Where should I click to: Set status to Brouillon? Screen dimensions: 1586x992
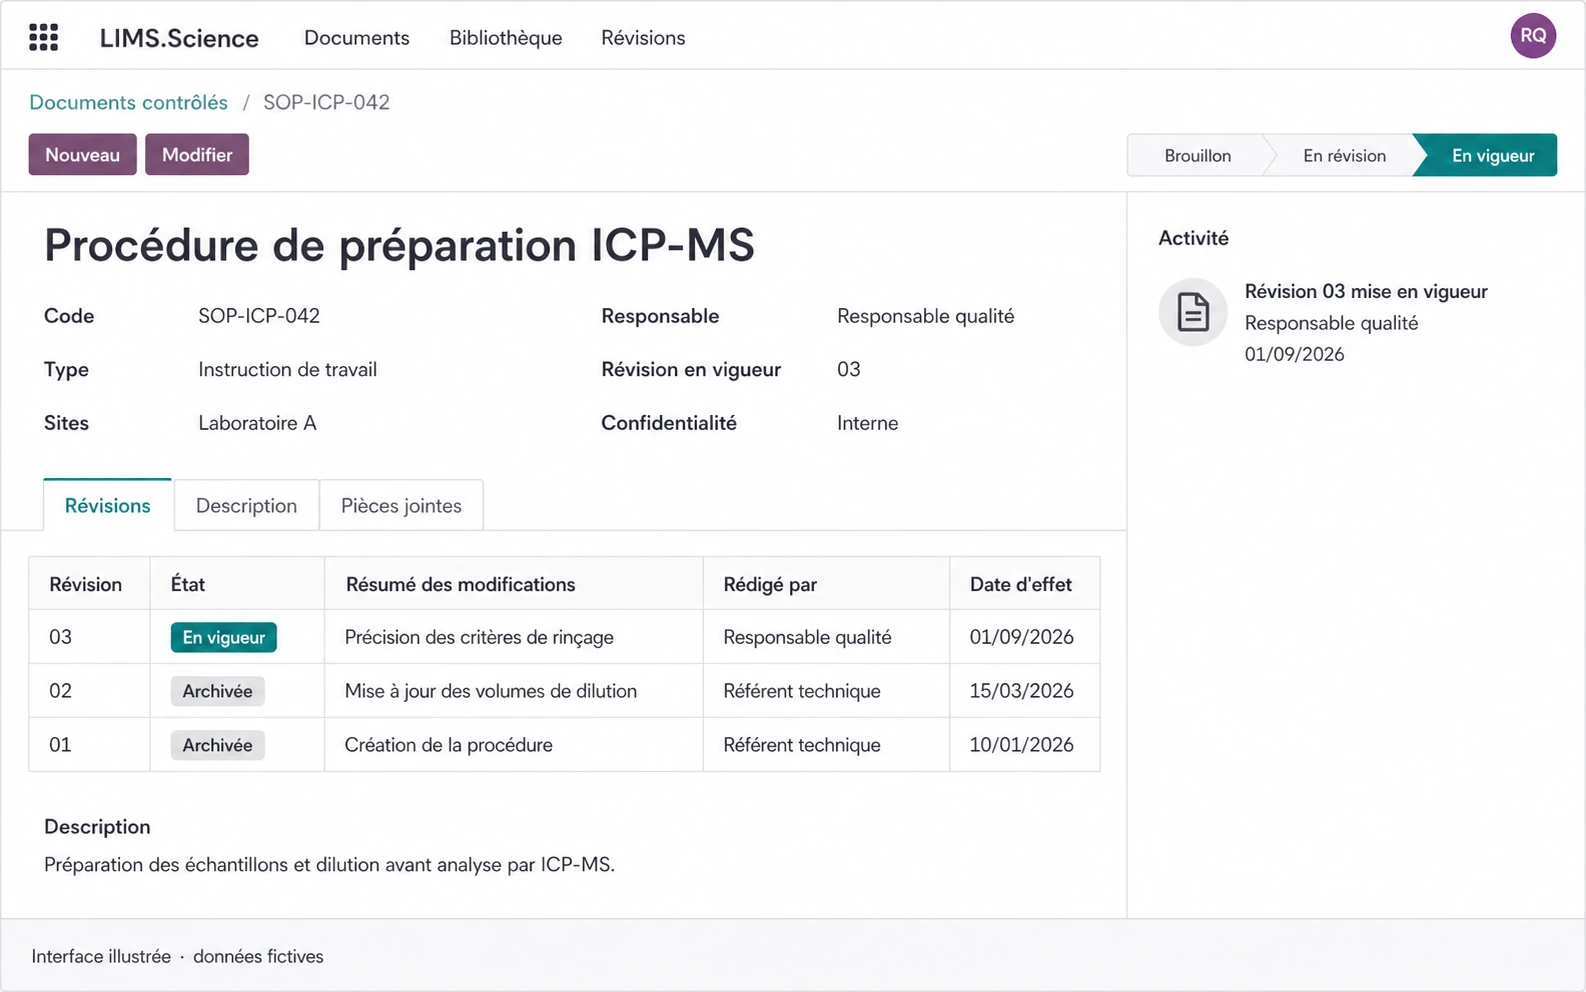[1197, 155]
